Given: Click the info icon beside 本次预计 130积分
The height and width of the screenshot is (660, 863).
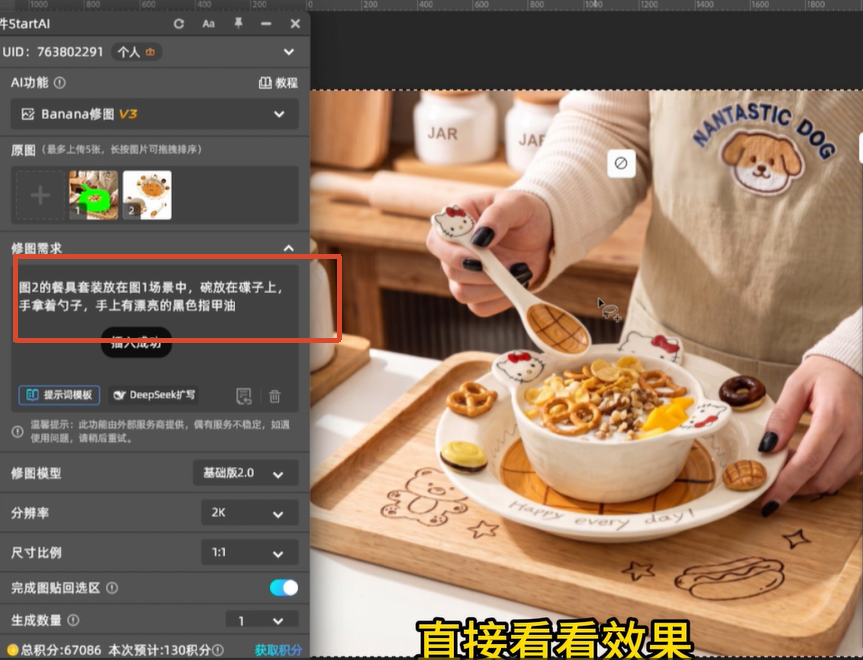Looking at the screenshot, I should [219, 651].
